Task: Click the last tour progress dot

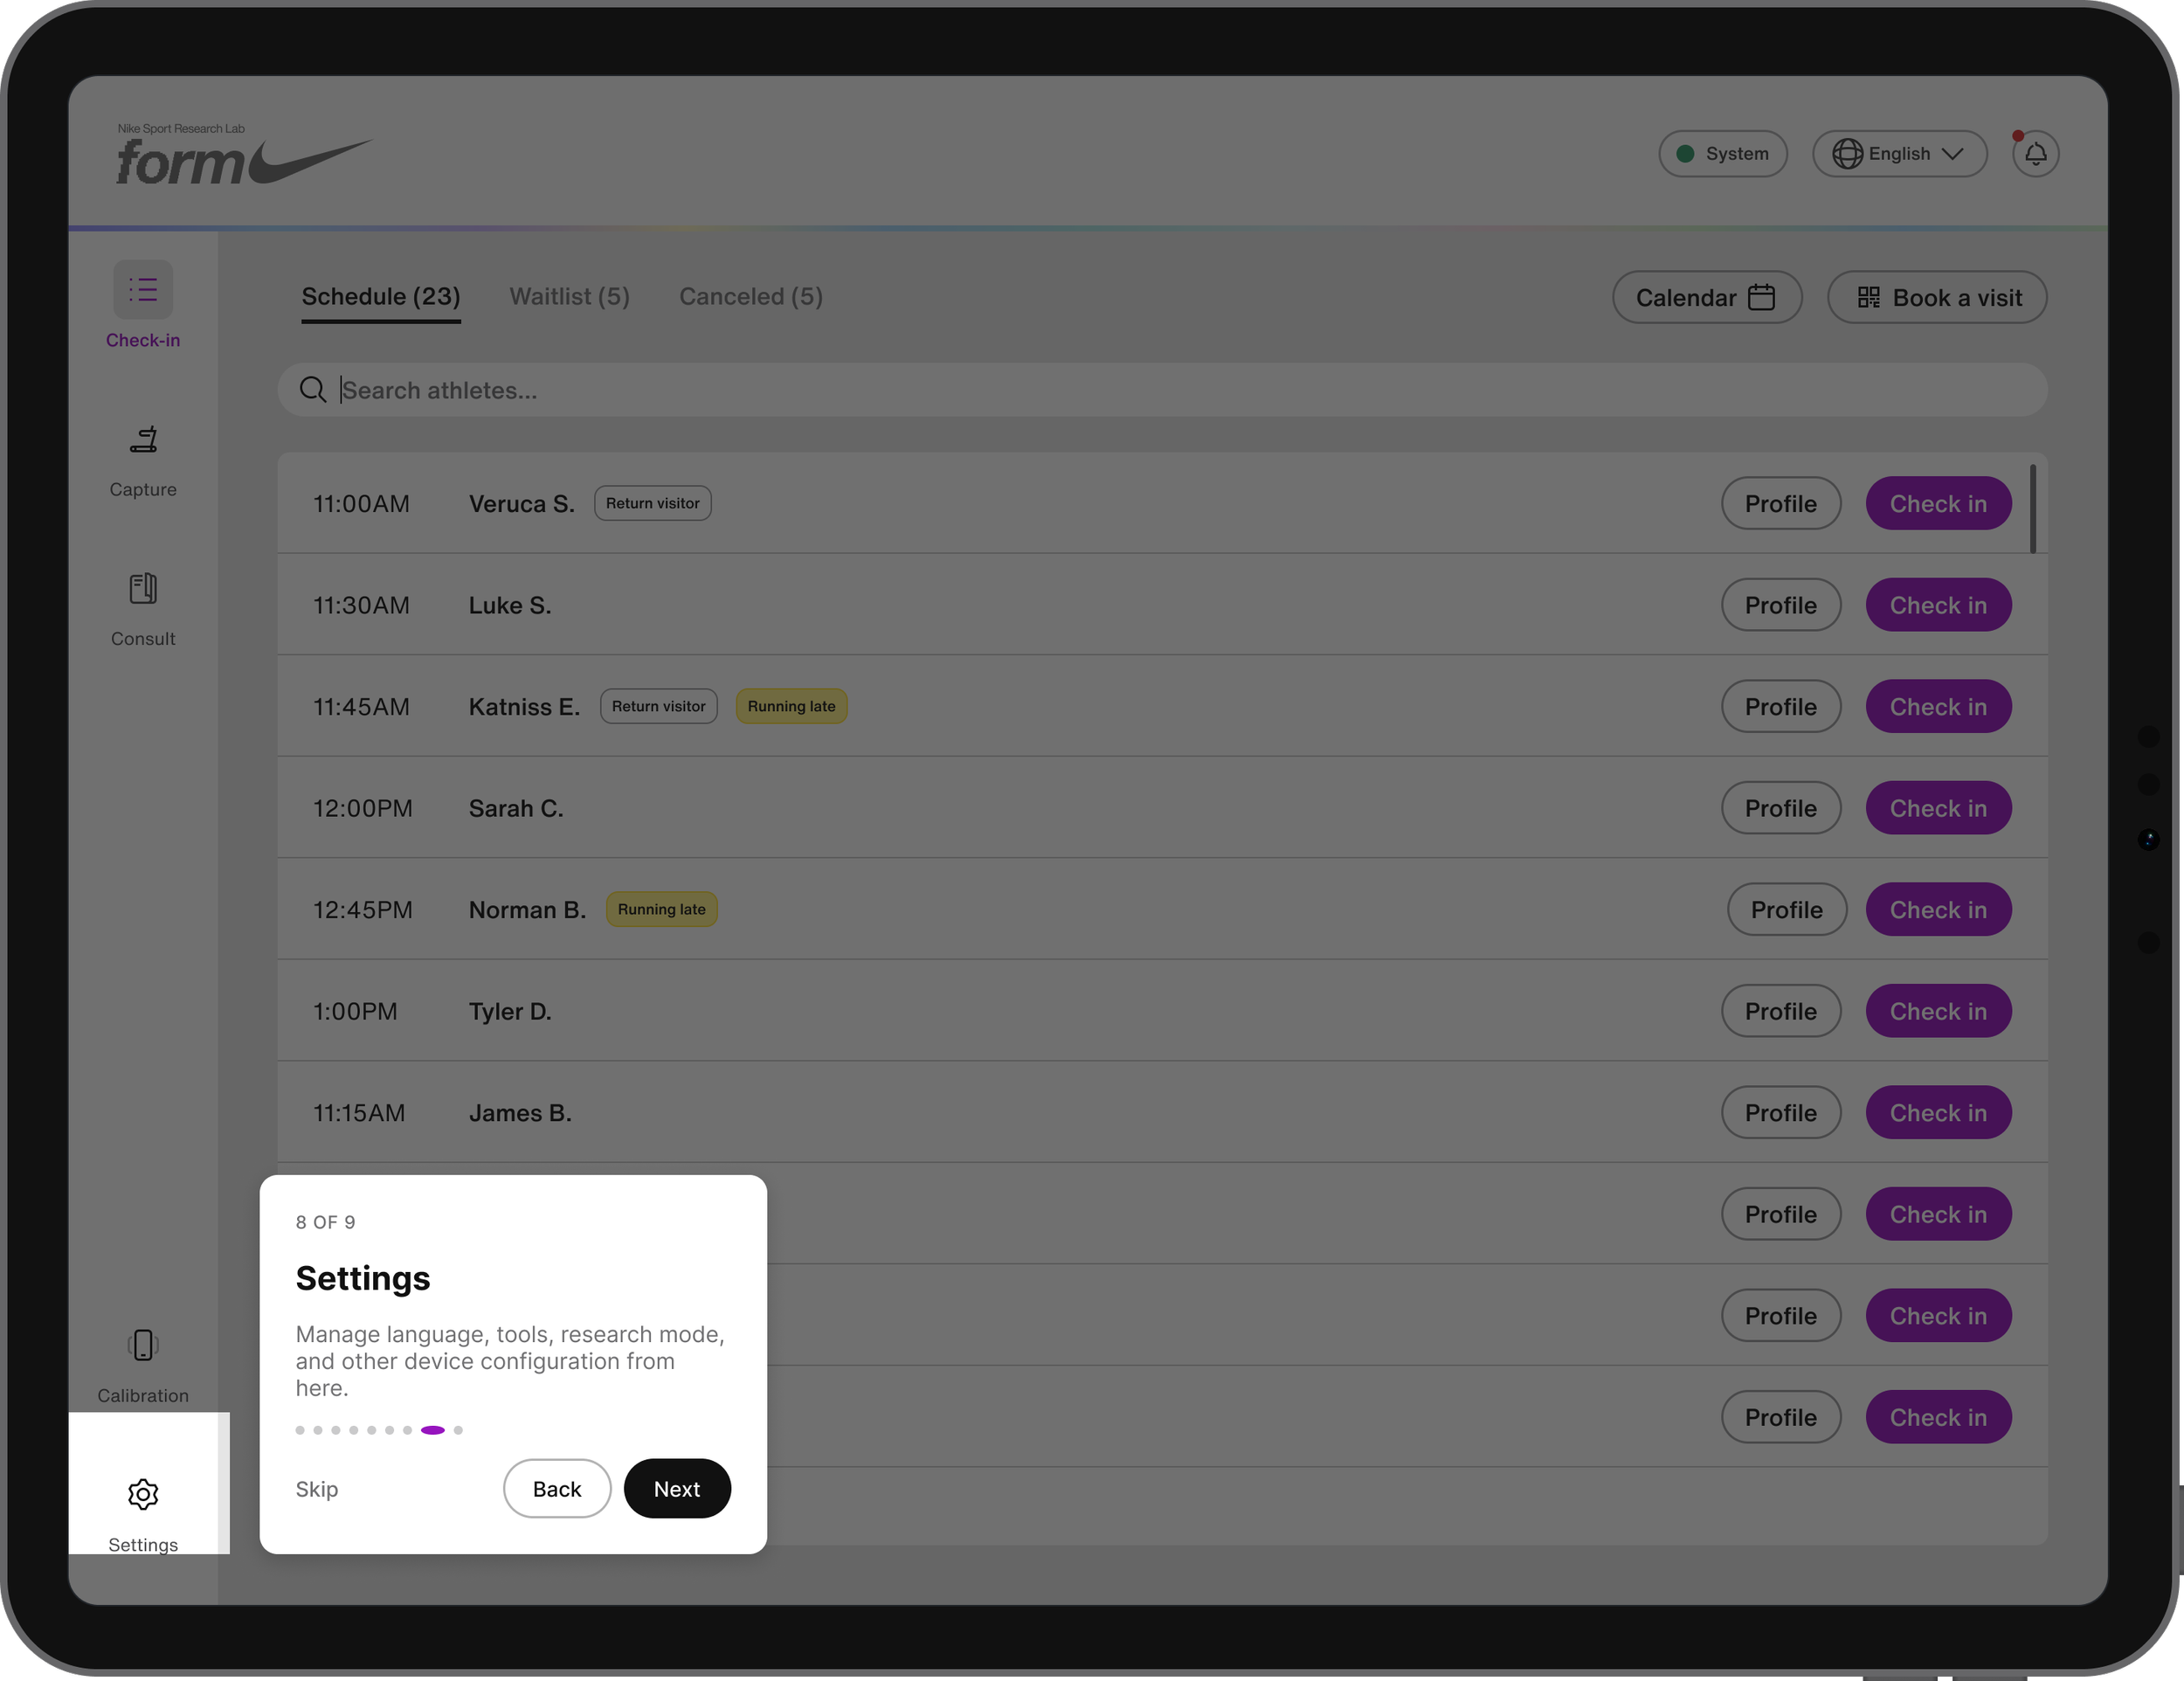Action: (x=458, y=1430)
